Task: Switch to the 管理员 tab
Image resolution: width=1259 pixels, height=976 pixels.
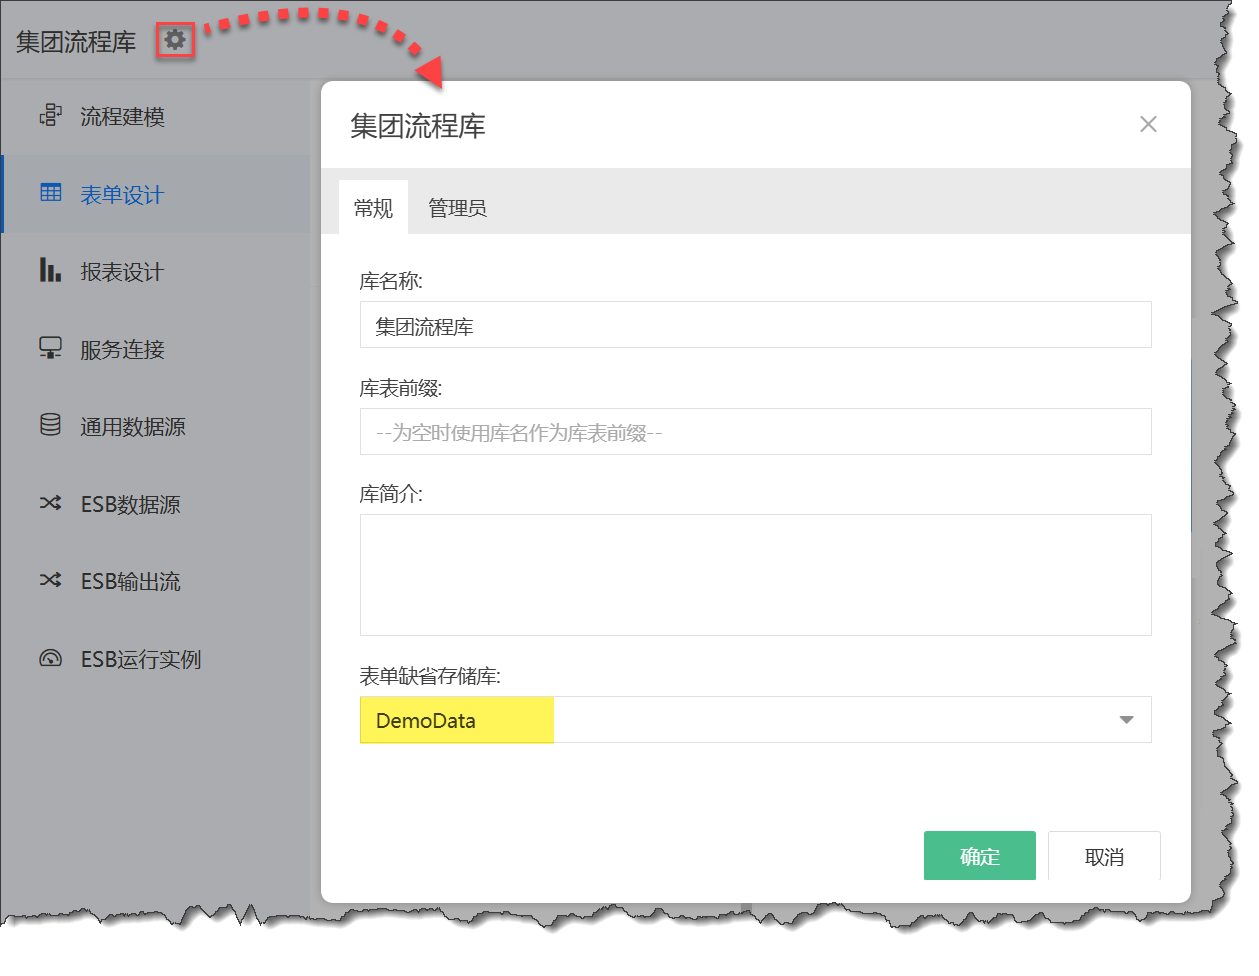Action: pos(457,208)
